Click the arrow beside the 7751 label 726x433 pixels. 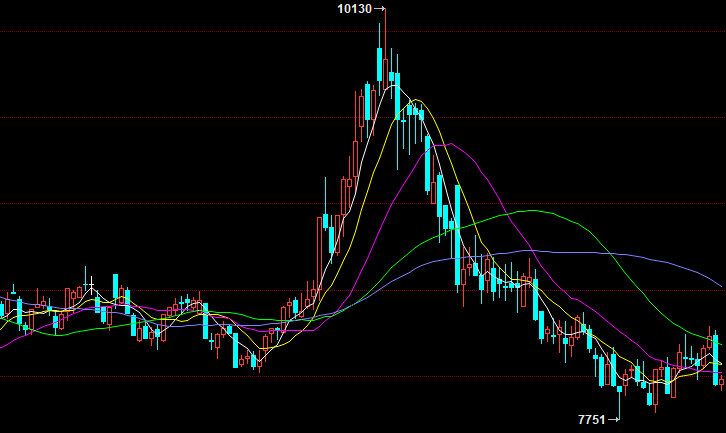615,420
